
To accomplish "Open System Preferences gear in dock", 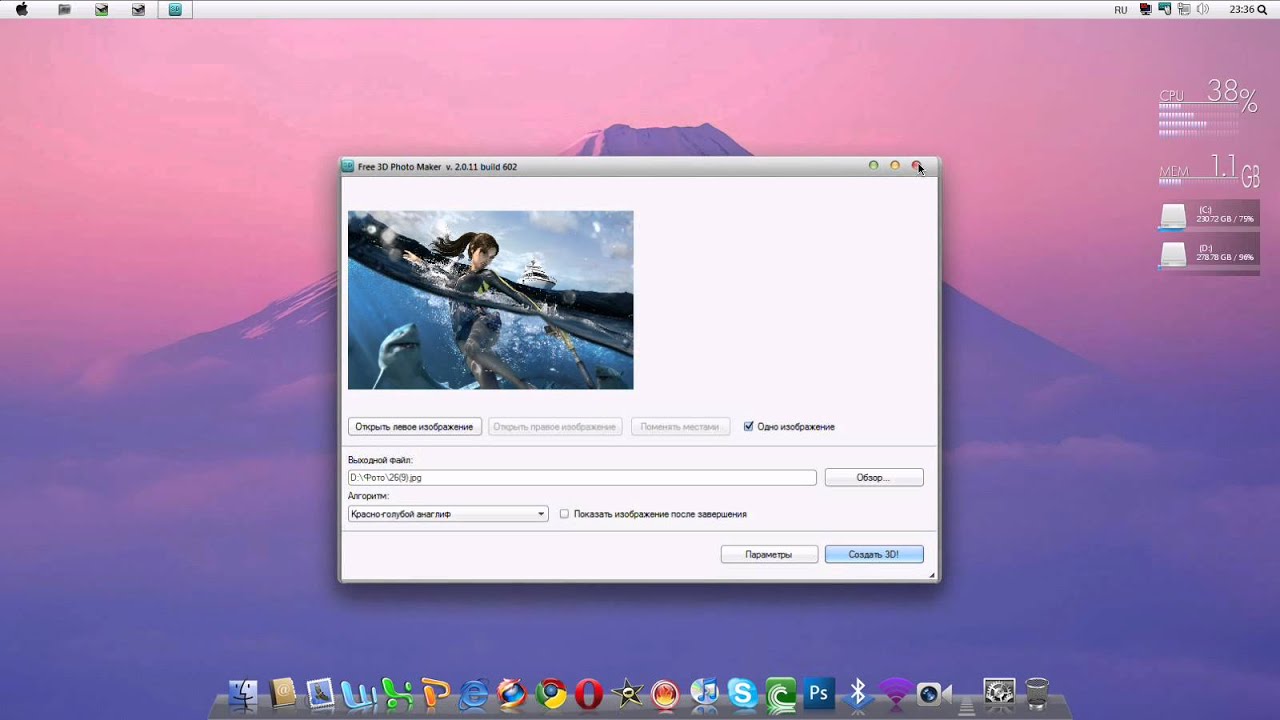I will (999, 692).
